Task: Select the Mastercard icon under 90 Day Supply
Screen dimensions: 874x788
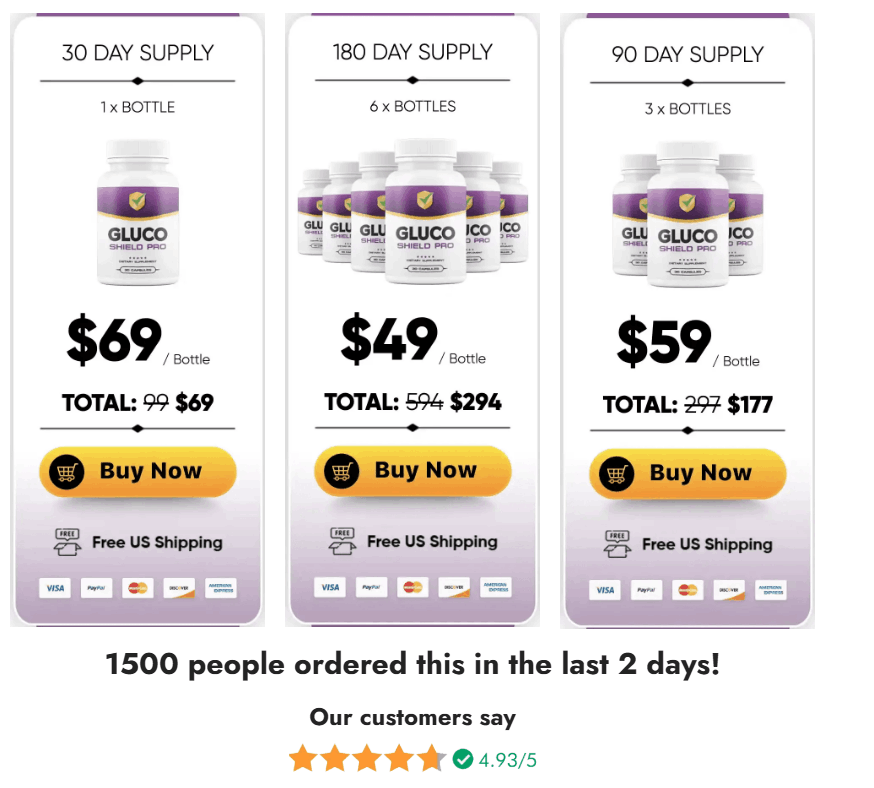Action: pyautogui.click(x=687, y=590)
